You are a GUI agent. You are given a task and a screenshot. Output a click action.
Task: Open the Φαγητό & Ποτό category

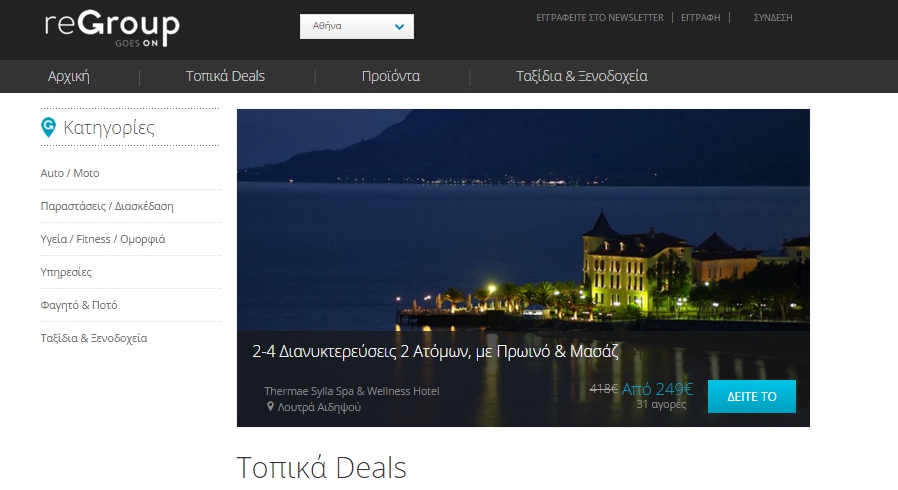click(78, 305)
